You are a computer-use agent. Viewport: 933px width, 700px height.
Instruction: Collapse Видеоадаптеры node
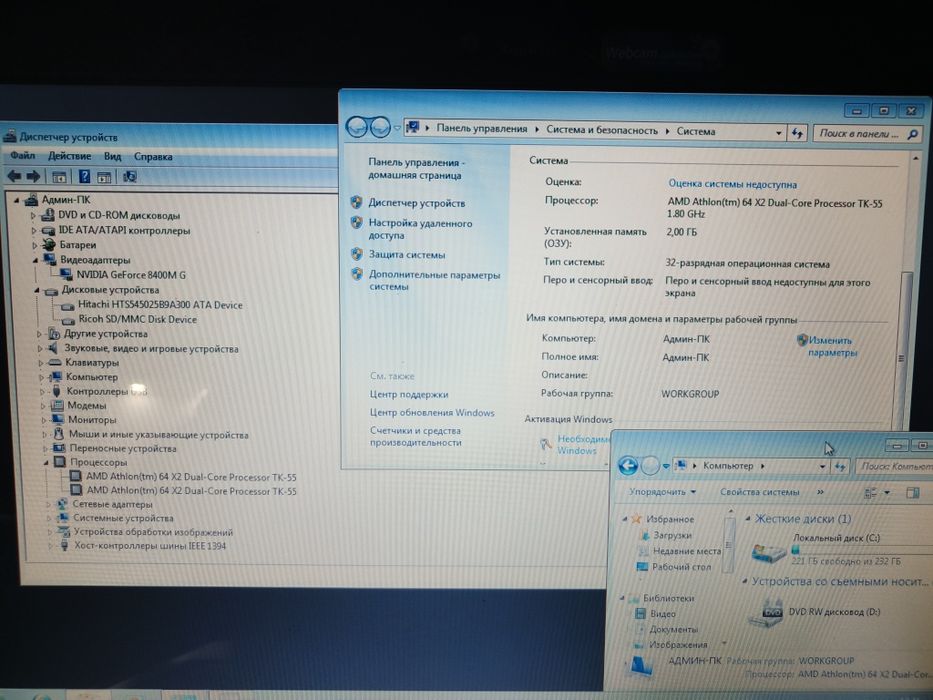pyautogui.click(x=35, y=260)
